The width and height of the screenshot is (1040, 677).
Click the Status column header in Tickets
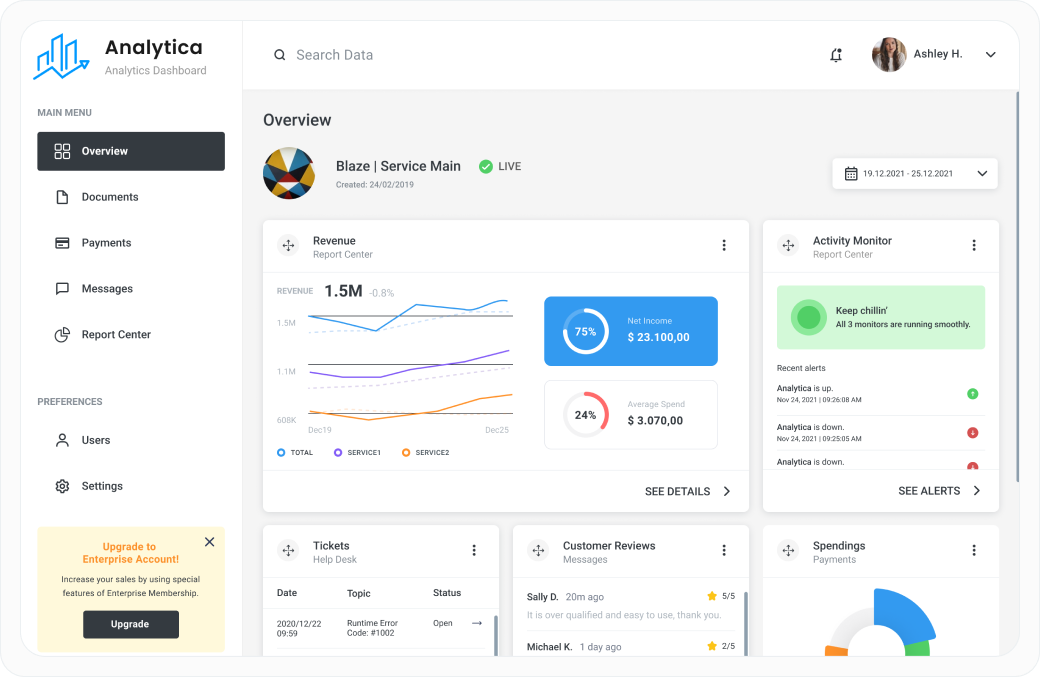(x=446, y=593)
